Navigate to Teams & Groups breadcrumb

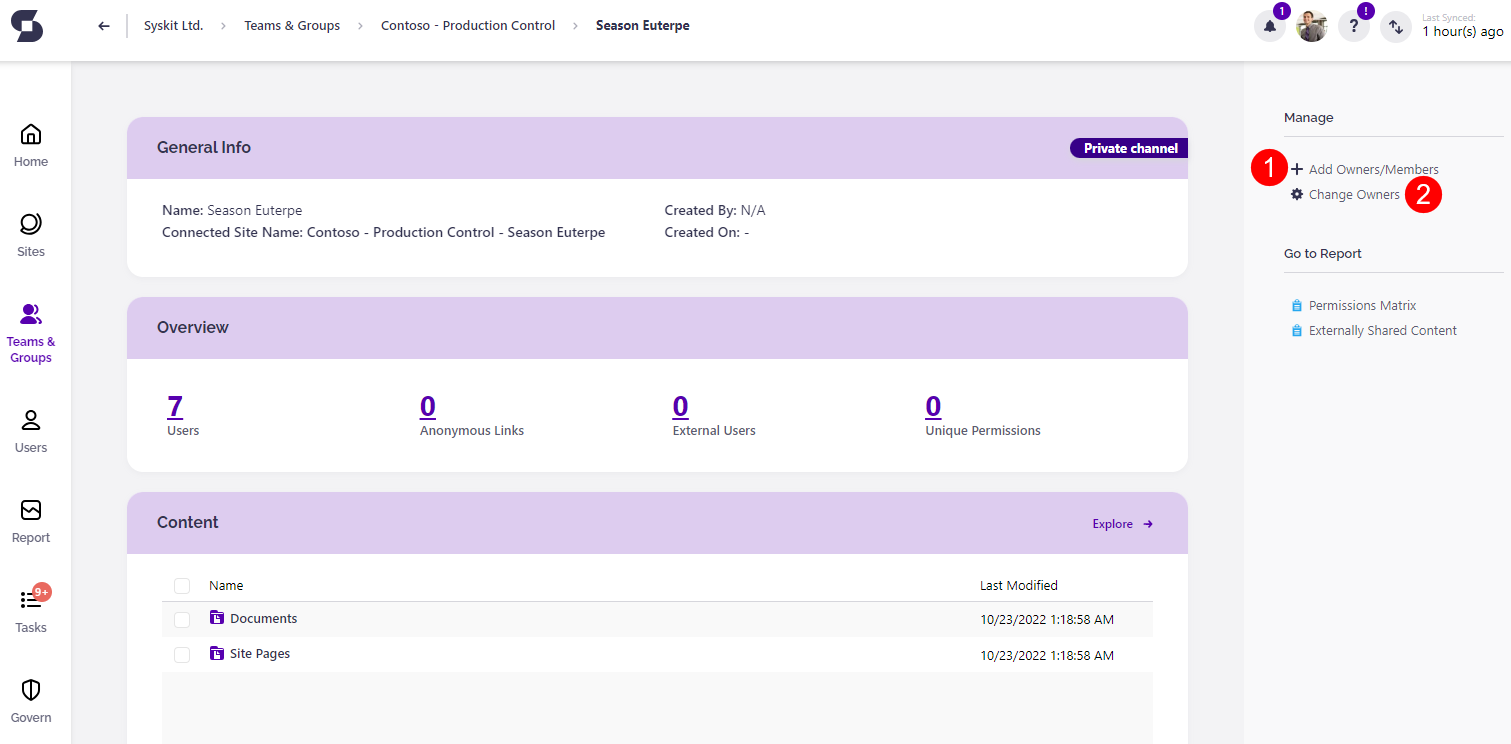(291, 25)
